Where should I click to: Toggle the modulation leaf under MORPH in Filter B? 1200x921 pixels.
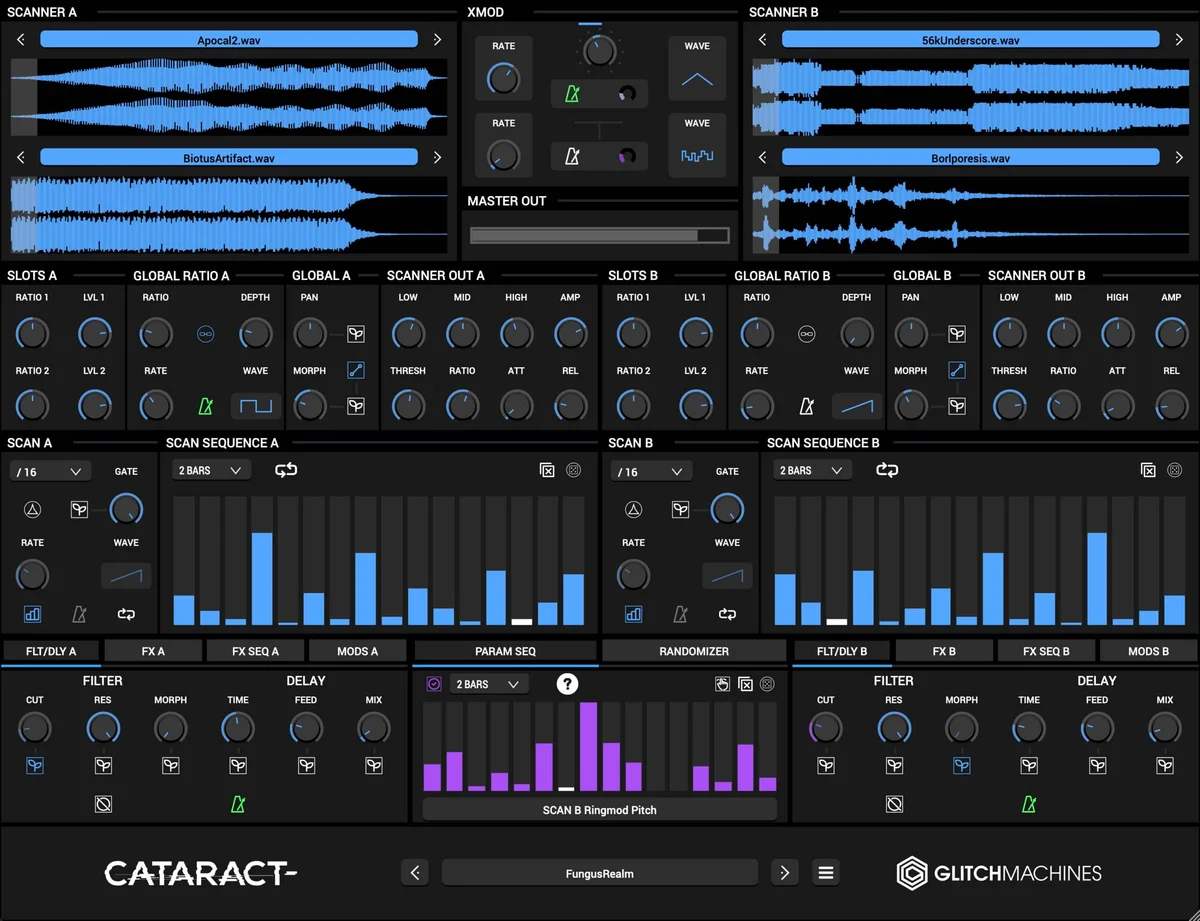pos(962,765)
